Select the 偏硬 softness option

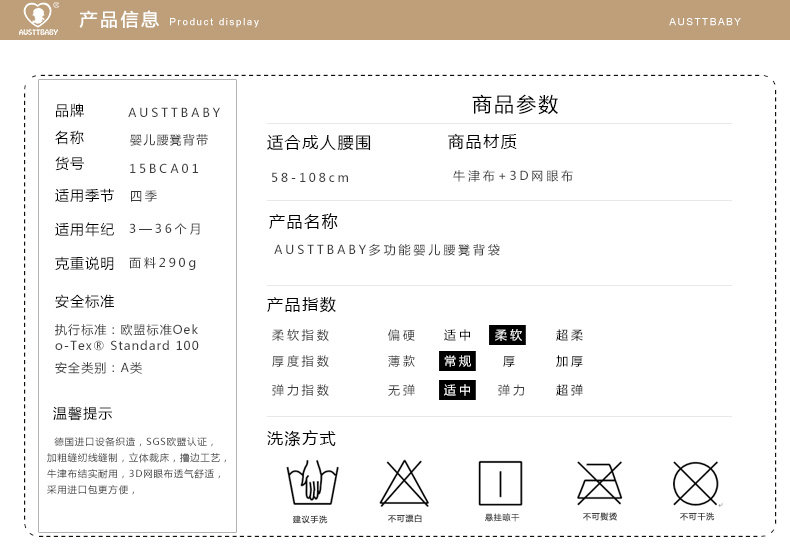click(x=402, y=335)
